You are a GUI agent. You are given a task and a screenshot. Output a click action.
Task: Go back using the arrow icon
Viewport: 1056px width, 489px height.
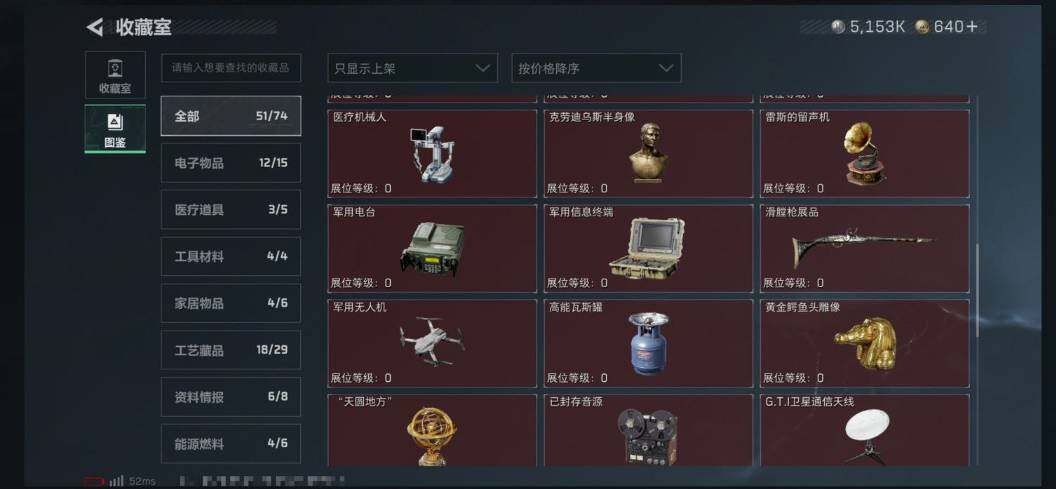[x=95, y=27]
